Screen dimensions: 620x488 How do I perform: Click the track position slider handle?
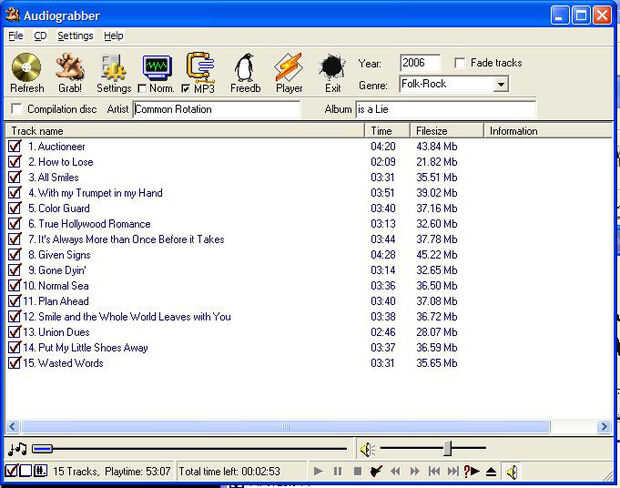click(42, 448)
